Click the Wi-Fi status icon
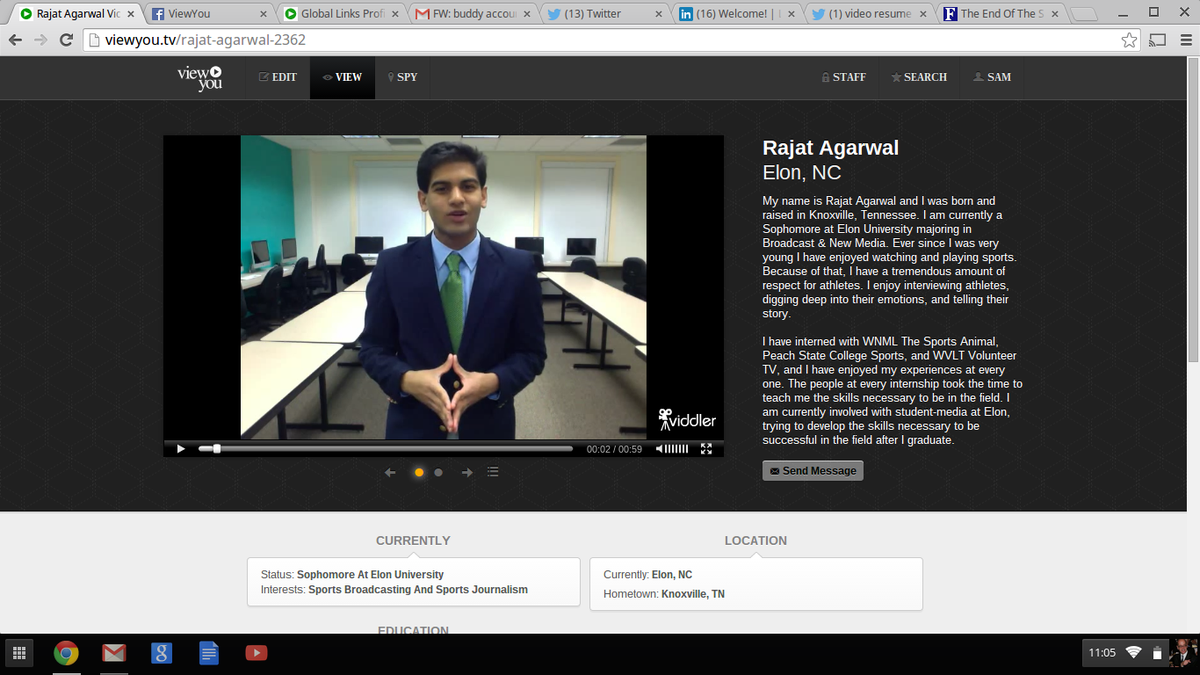 pos(1134,653)
